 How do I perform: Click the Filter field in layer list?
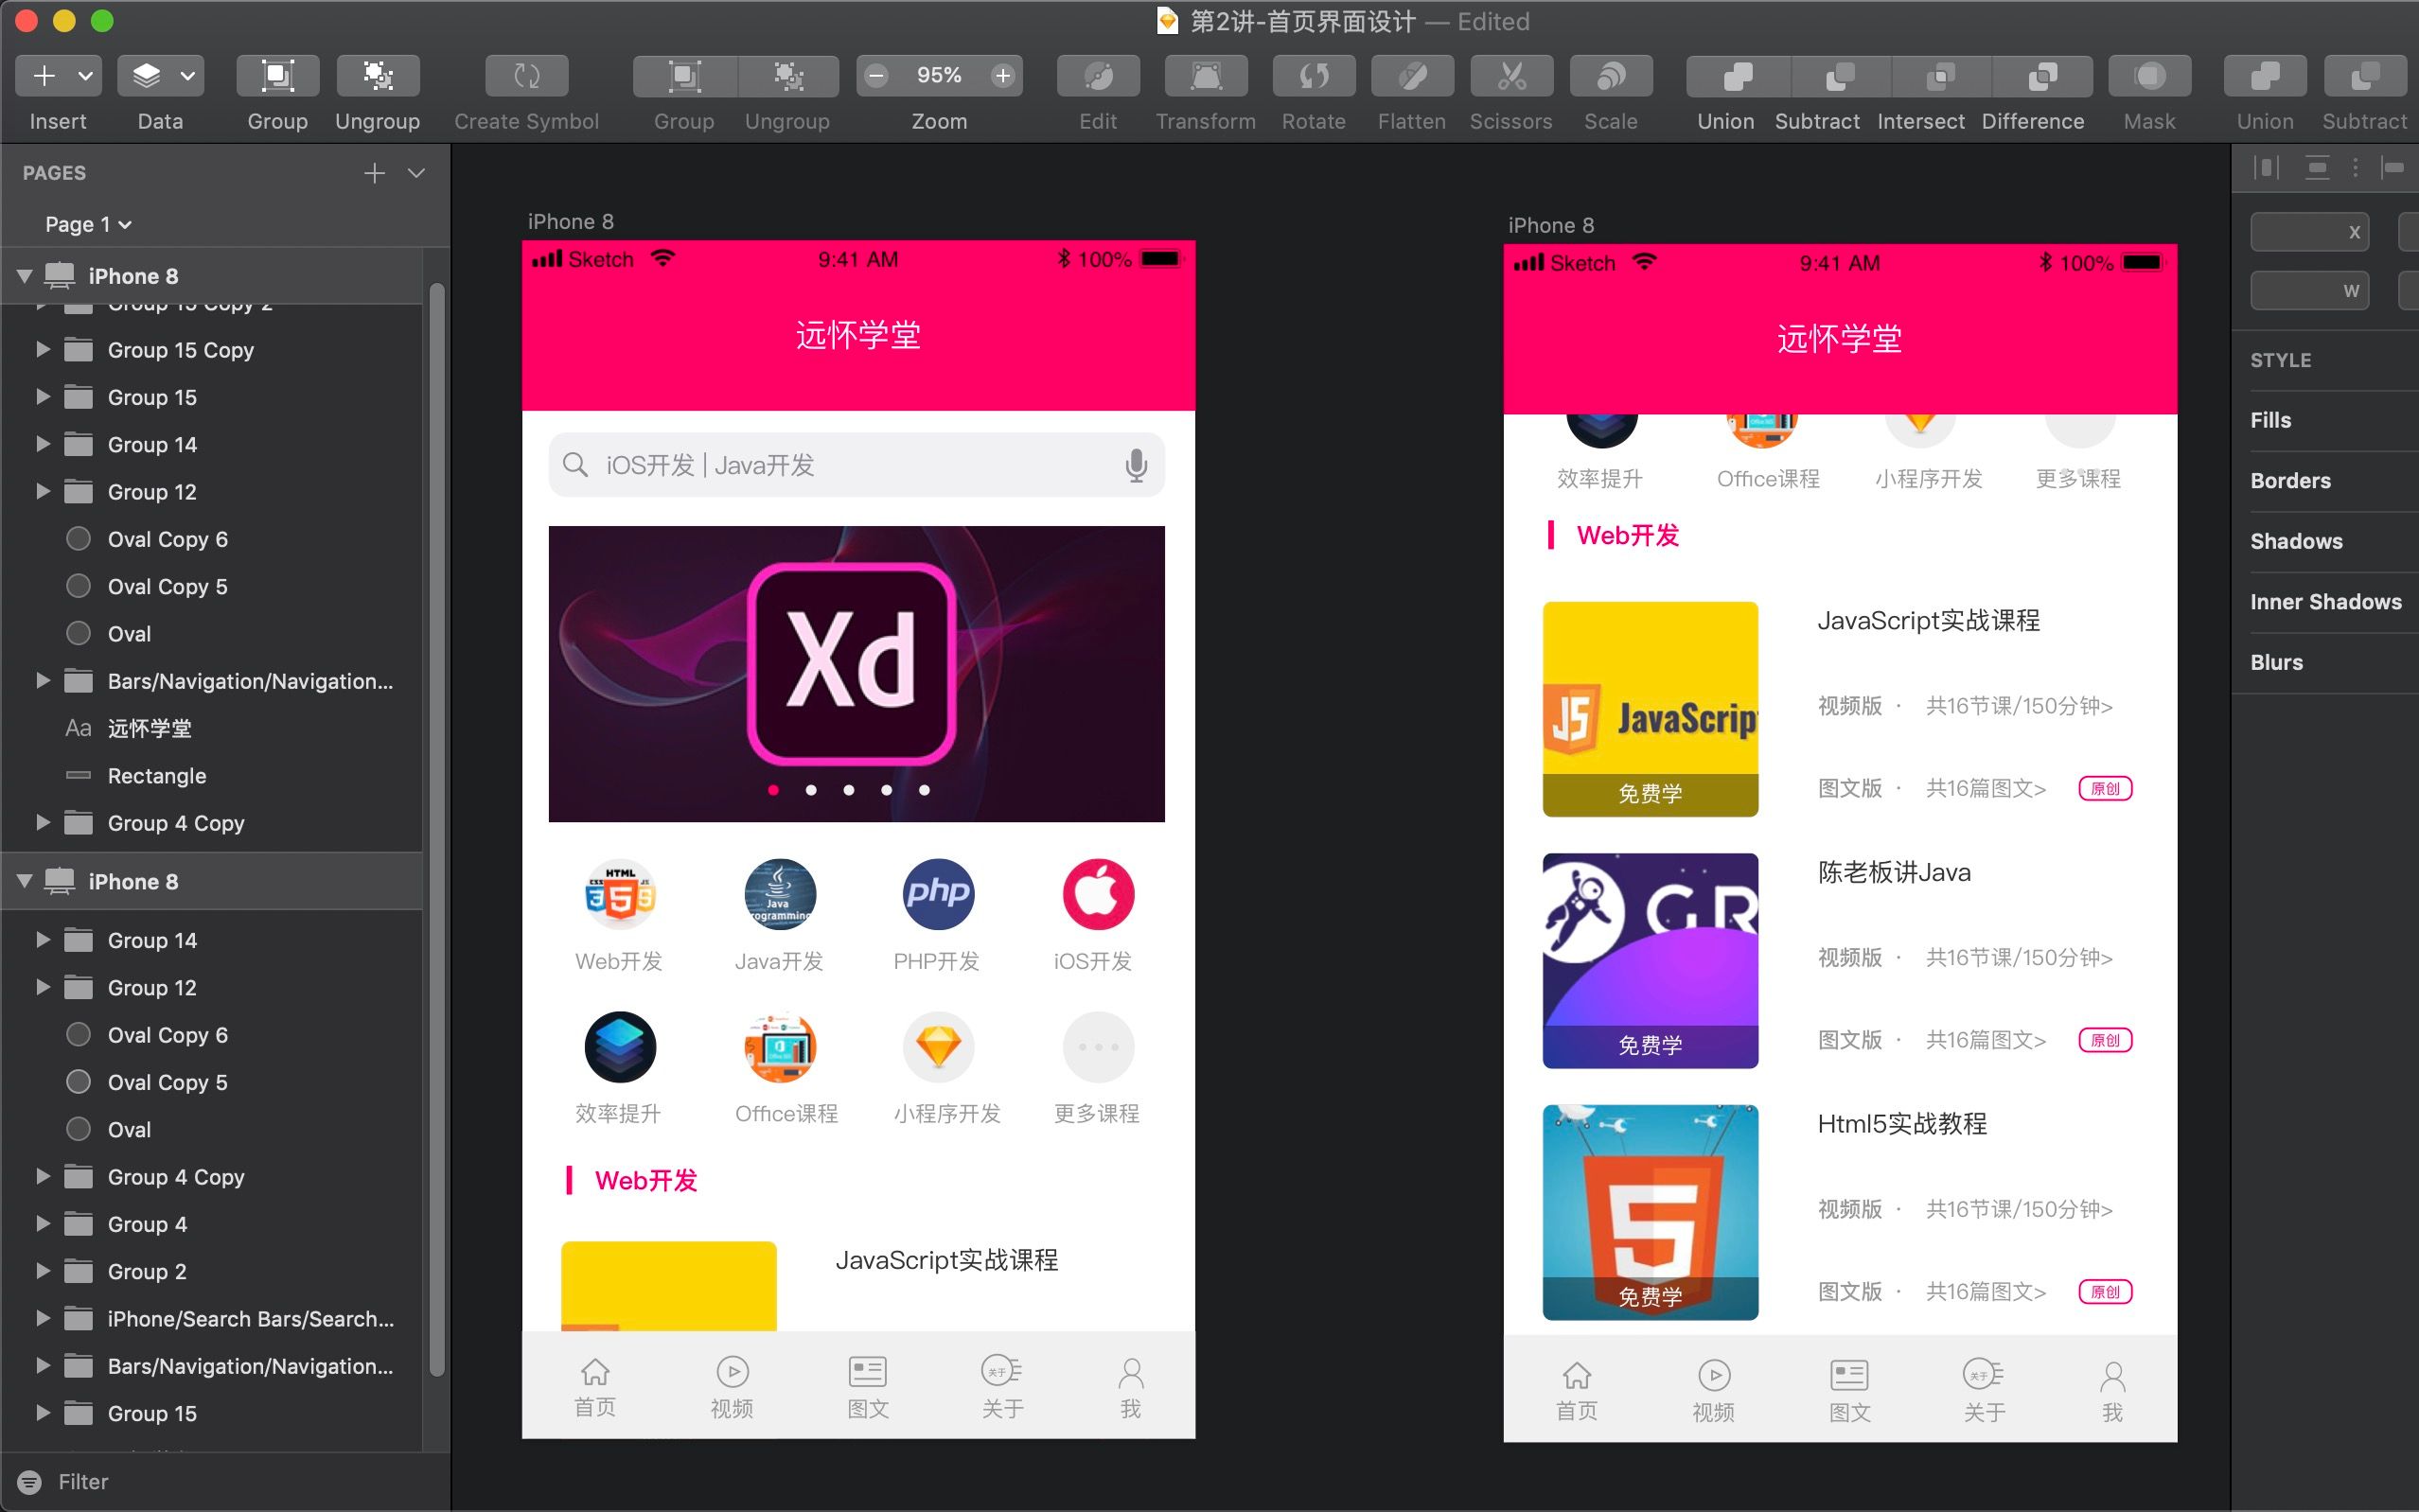(83, 1482)
